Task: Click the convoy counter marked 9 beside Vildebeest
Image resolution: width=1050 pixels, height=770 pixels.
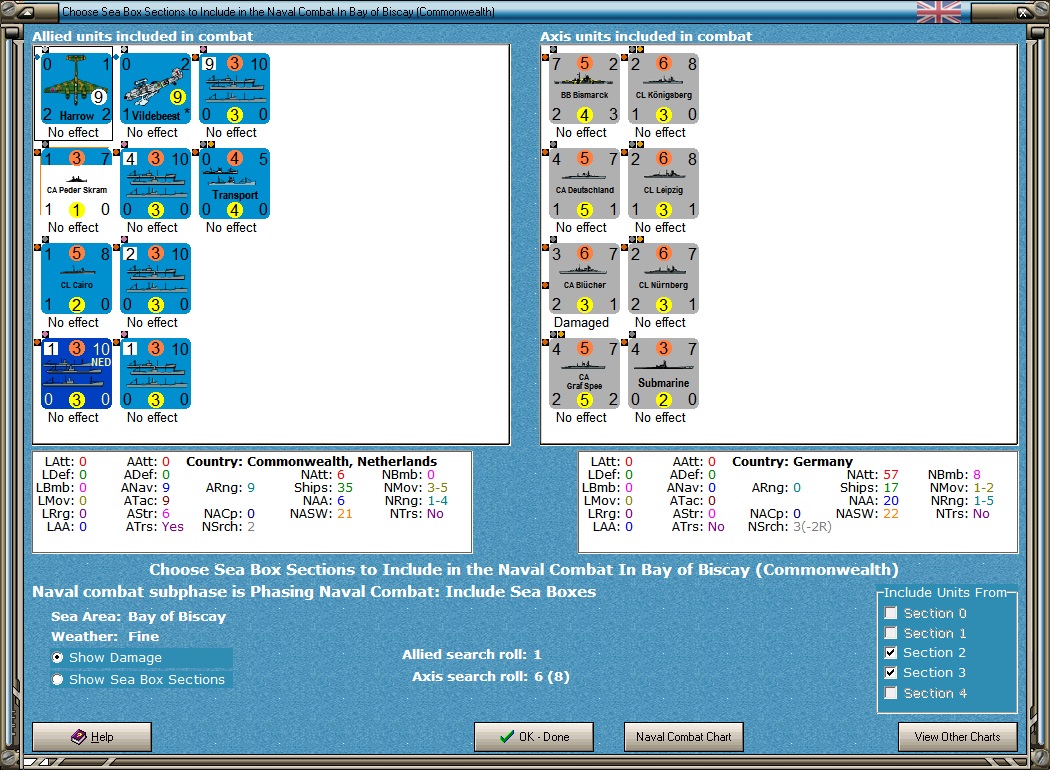Action: (234, 89)
